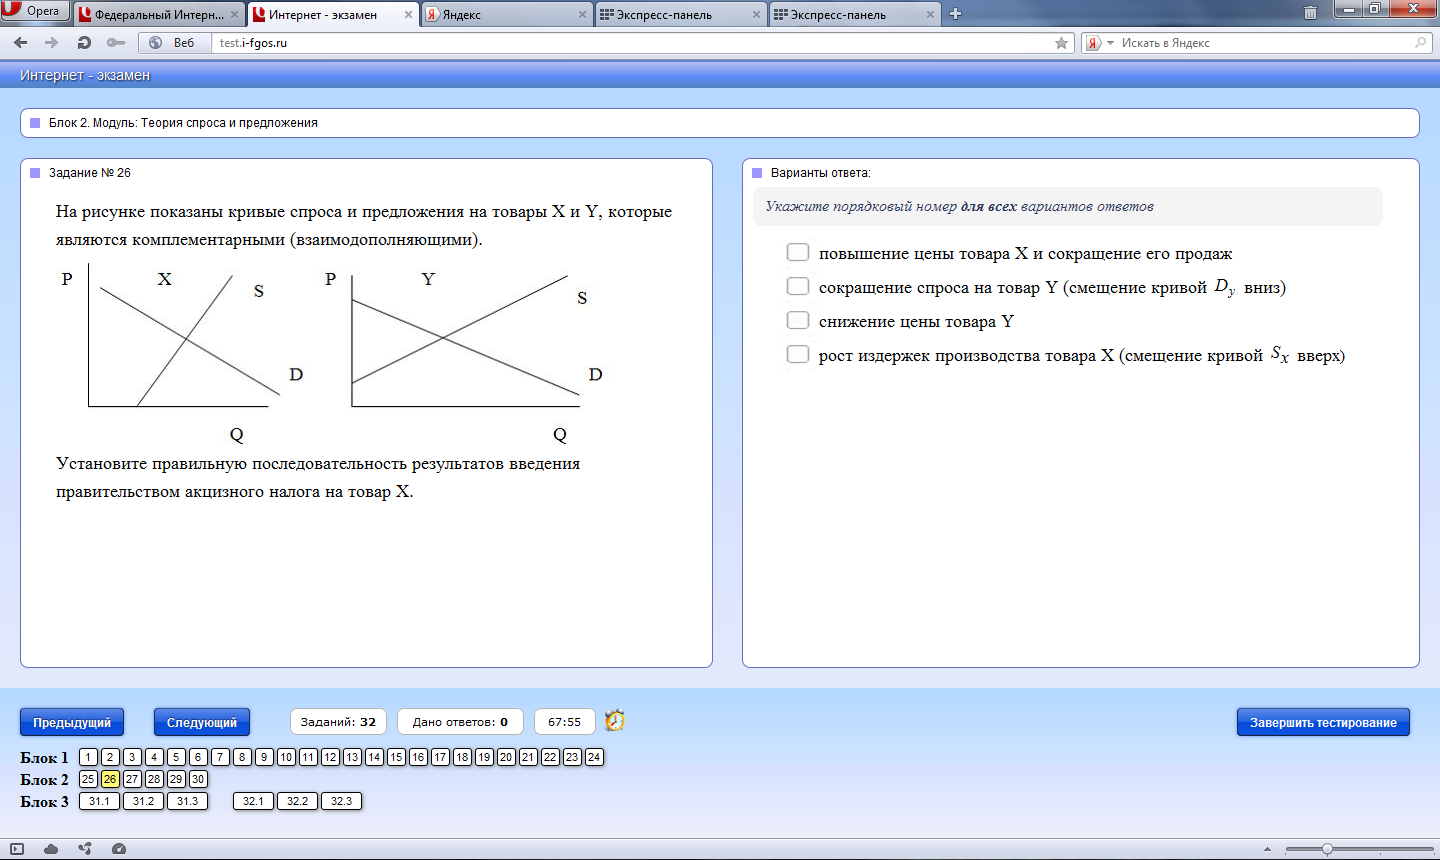Toggle the panels icon in status bar
Viewport: 1440px width, 860px height.
click(x=17, y=849)
